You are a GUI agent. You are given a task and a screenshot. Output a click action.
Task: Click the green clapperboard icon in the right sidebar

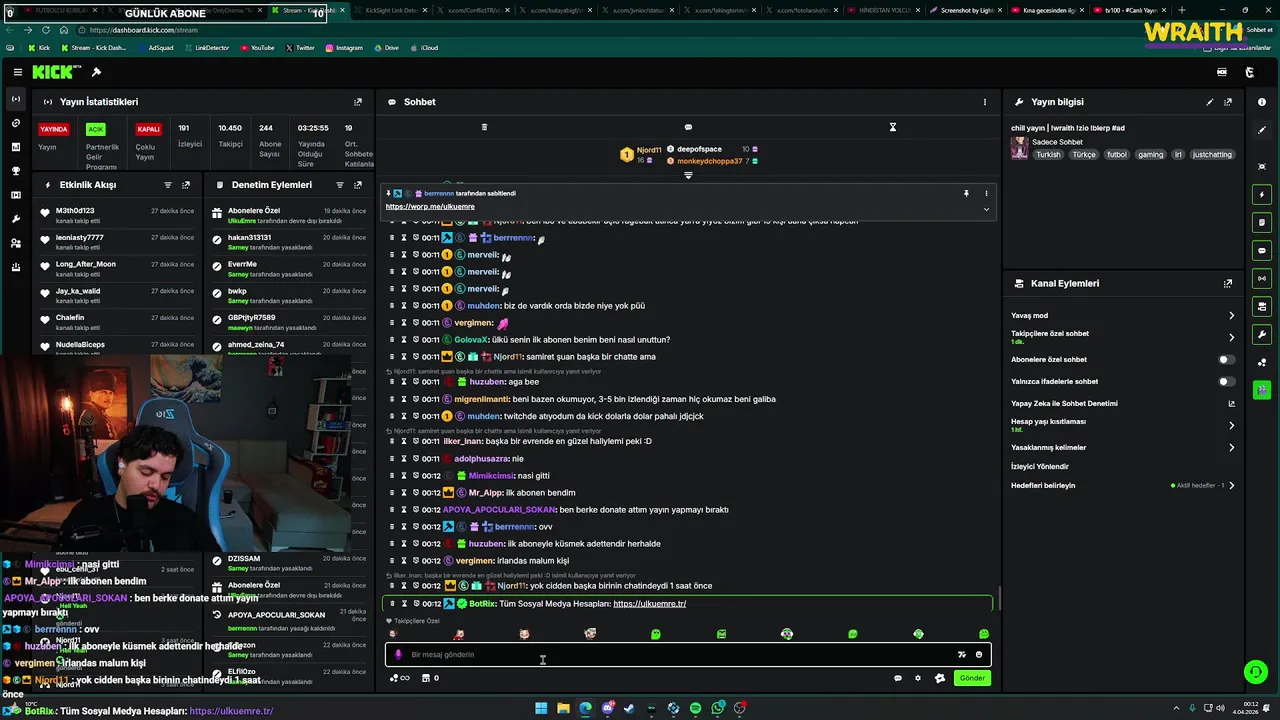click(x=1262, y=390)
